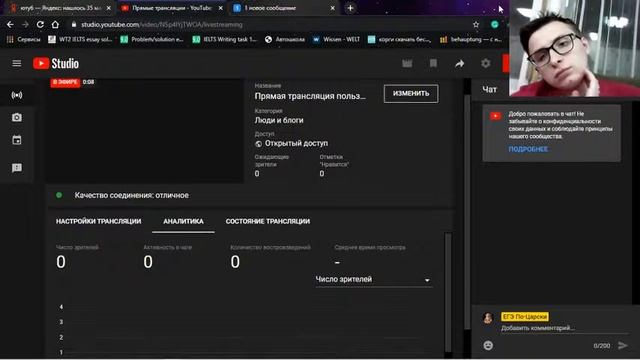This screenshot has width=640, height=360.
Task: Open the Сервисы apps bookmark
Action: coord(24,39)
